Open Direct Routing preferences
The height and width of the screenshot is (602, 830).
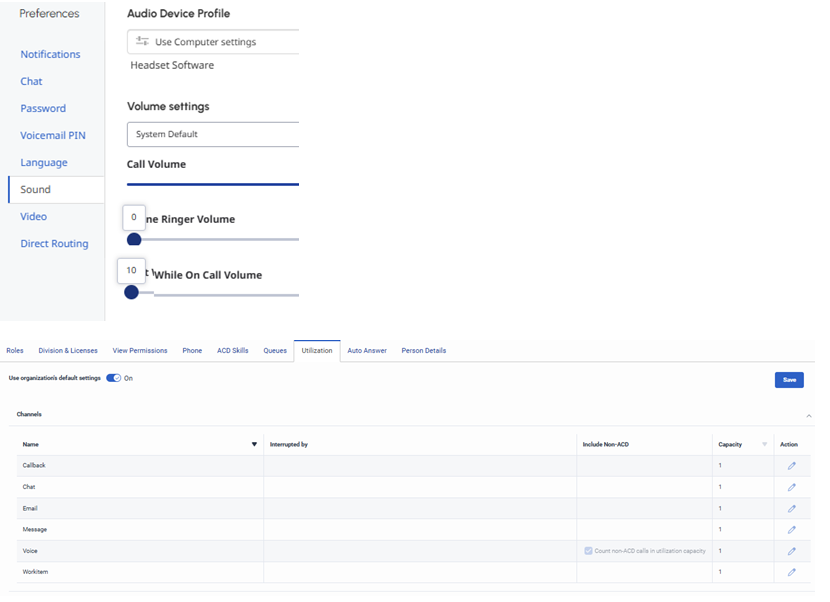click(x=54, y=244)
